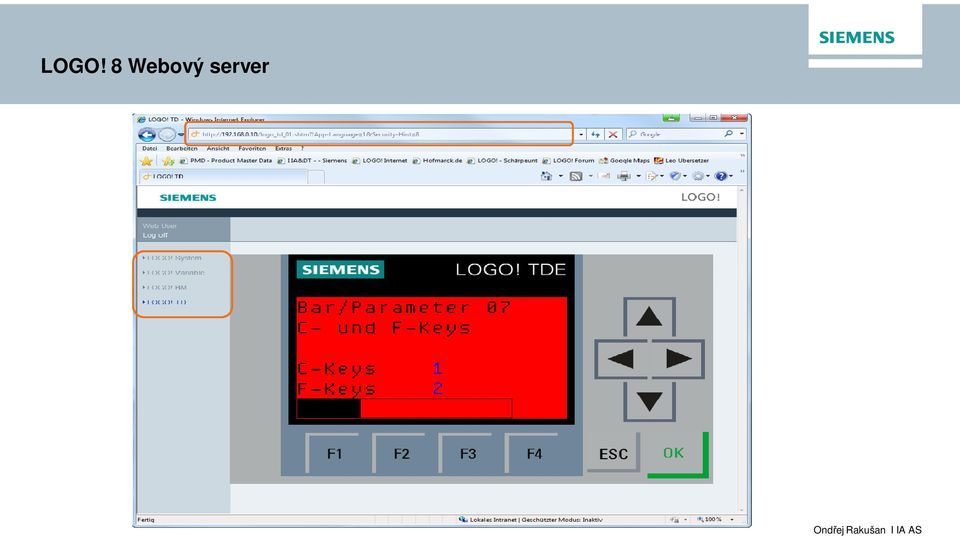This screenshot has height=537, width=960.
Task: Click the browser Forward arrow button
Action: (x=167, y=135)
